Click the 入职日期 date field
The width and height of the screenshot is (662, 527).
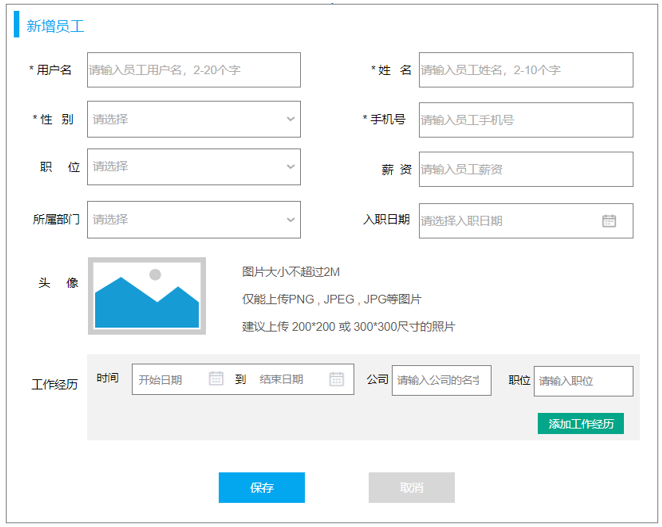coord(505,221)
